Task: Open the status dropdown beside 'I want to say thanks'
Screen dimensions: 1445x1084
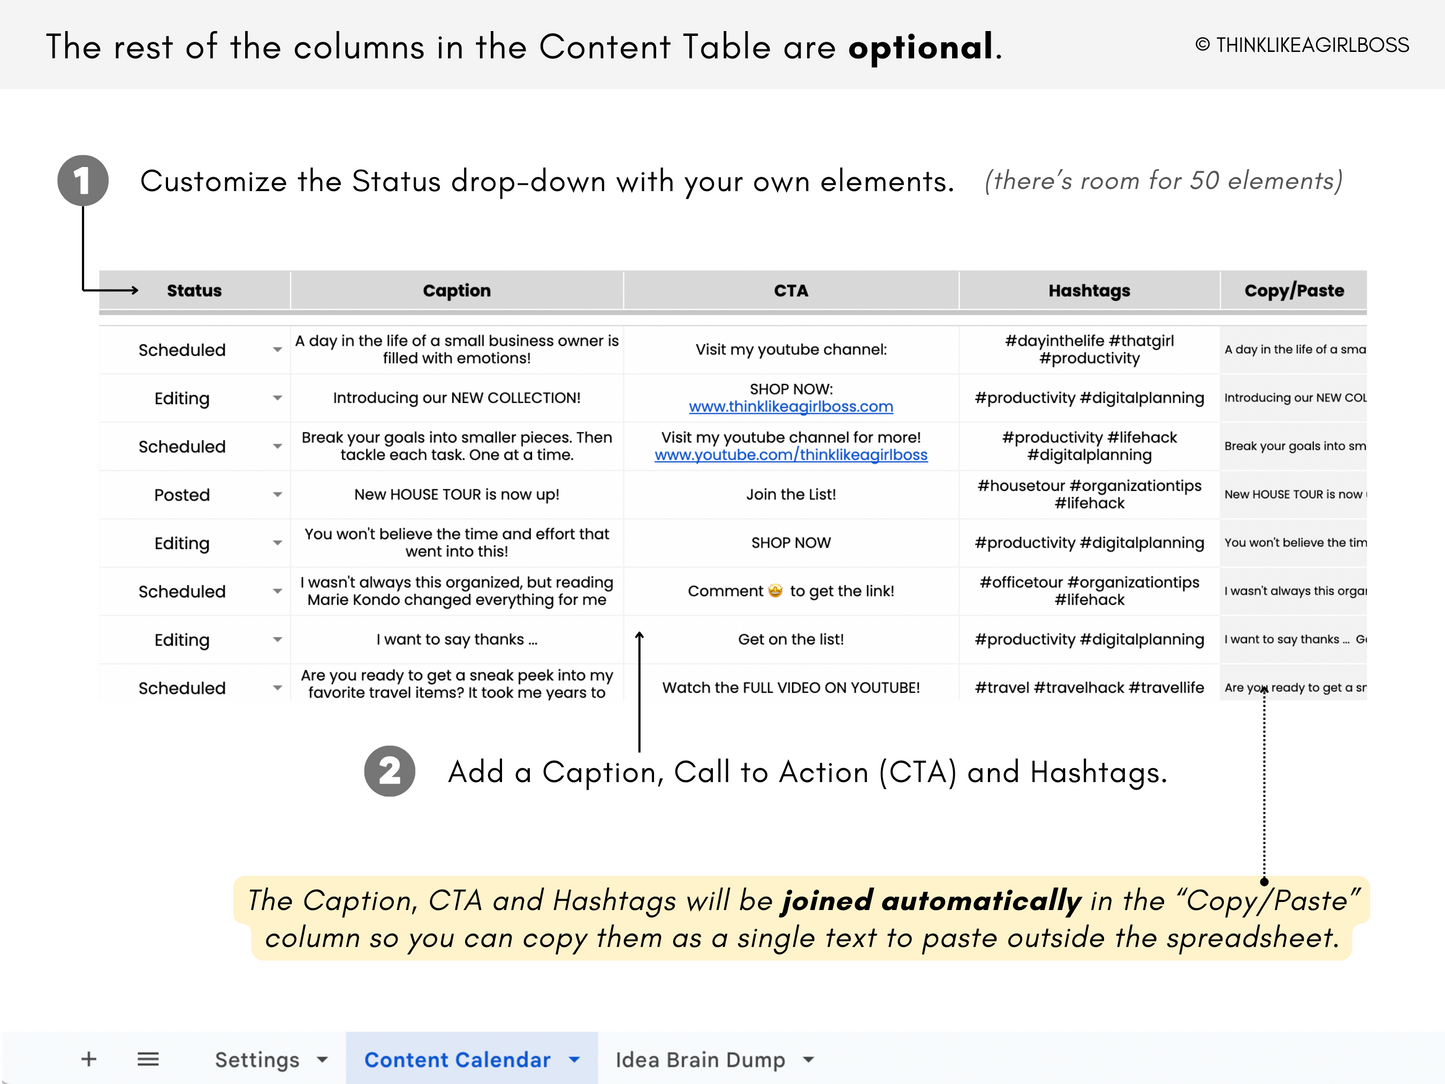Action: 277,639
